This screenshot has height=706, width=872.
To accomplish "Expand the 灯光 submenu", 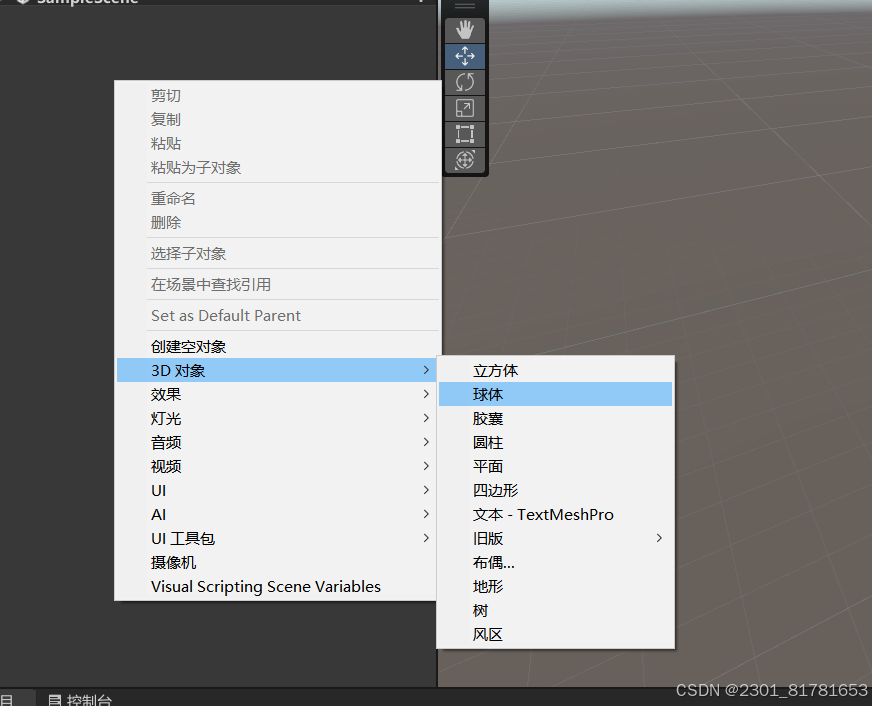I will [278, 418].
